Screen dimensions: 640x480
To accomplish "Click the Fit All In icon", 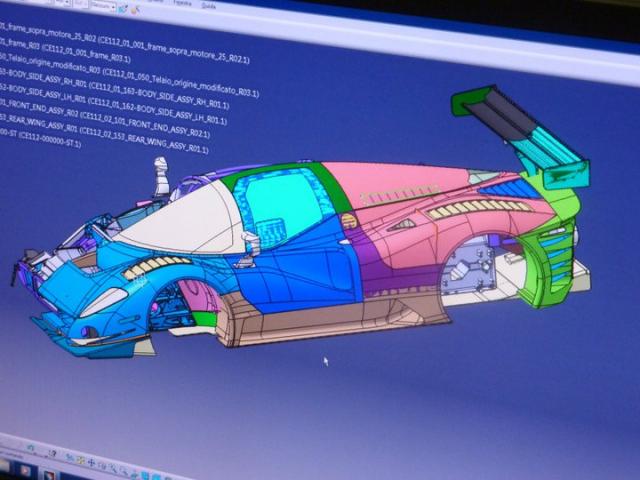I will coord(80,460).
